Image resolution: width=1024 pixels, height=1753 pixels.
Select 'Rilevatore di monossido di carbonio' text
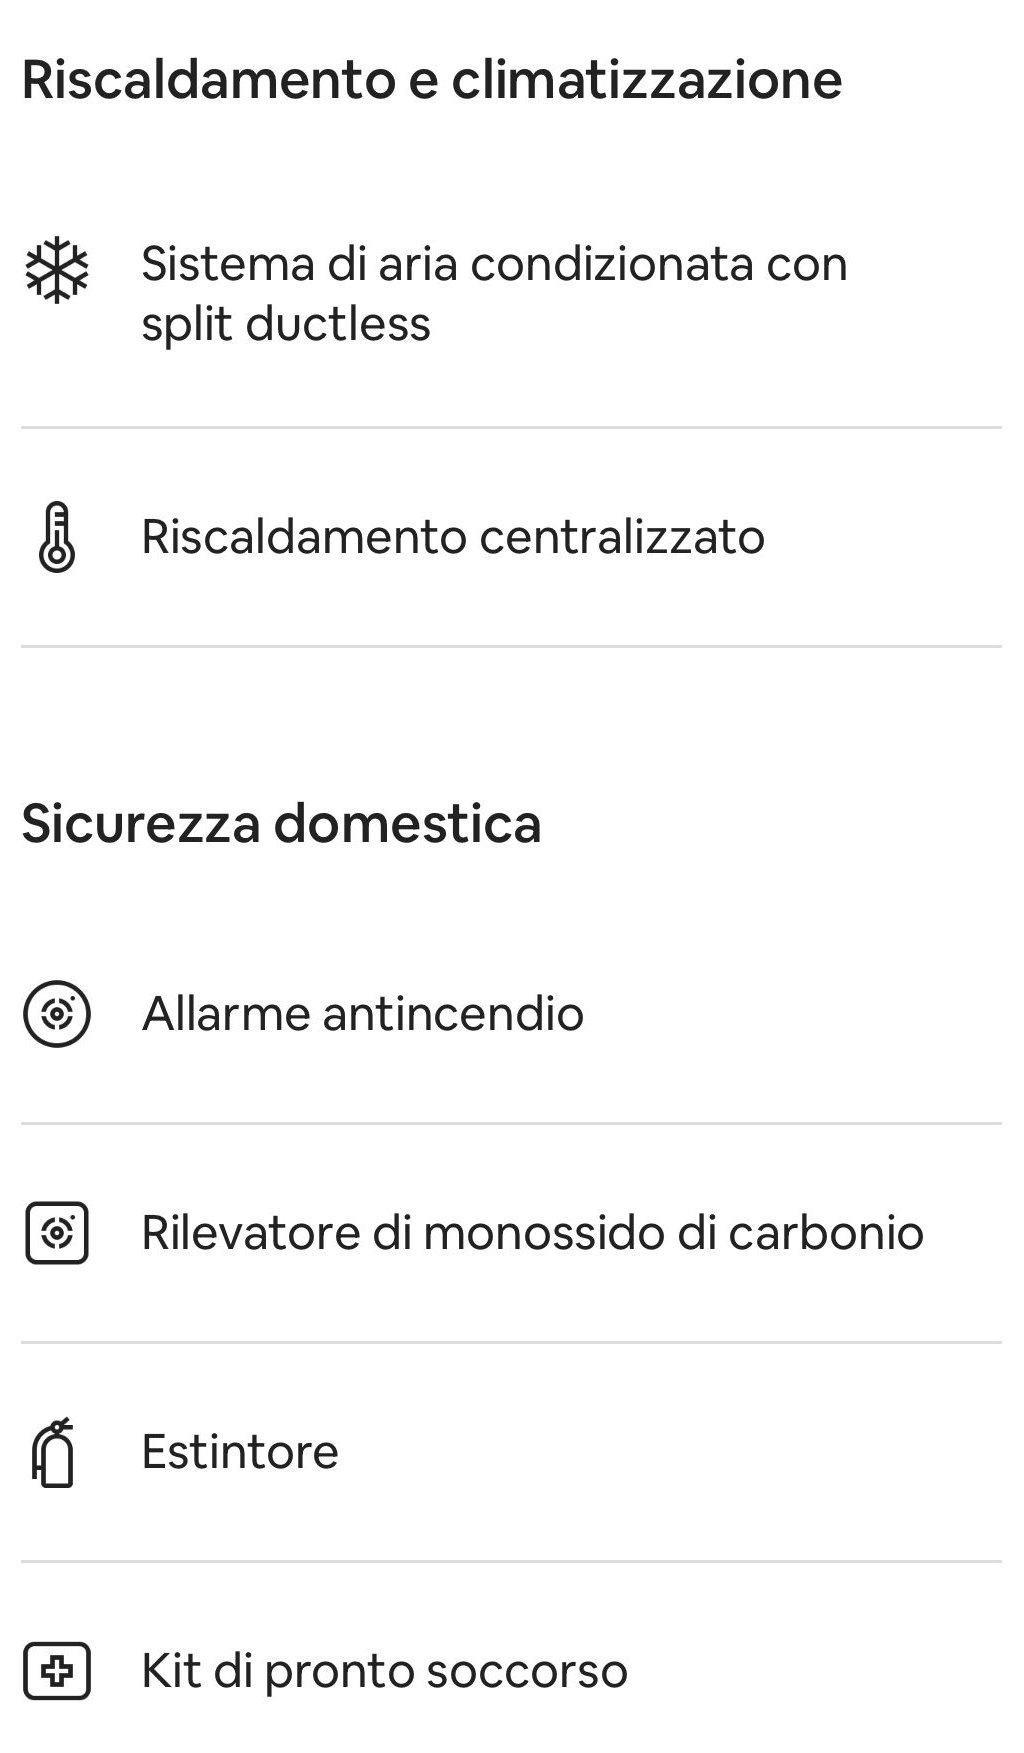(532, 1233)
